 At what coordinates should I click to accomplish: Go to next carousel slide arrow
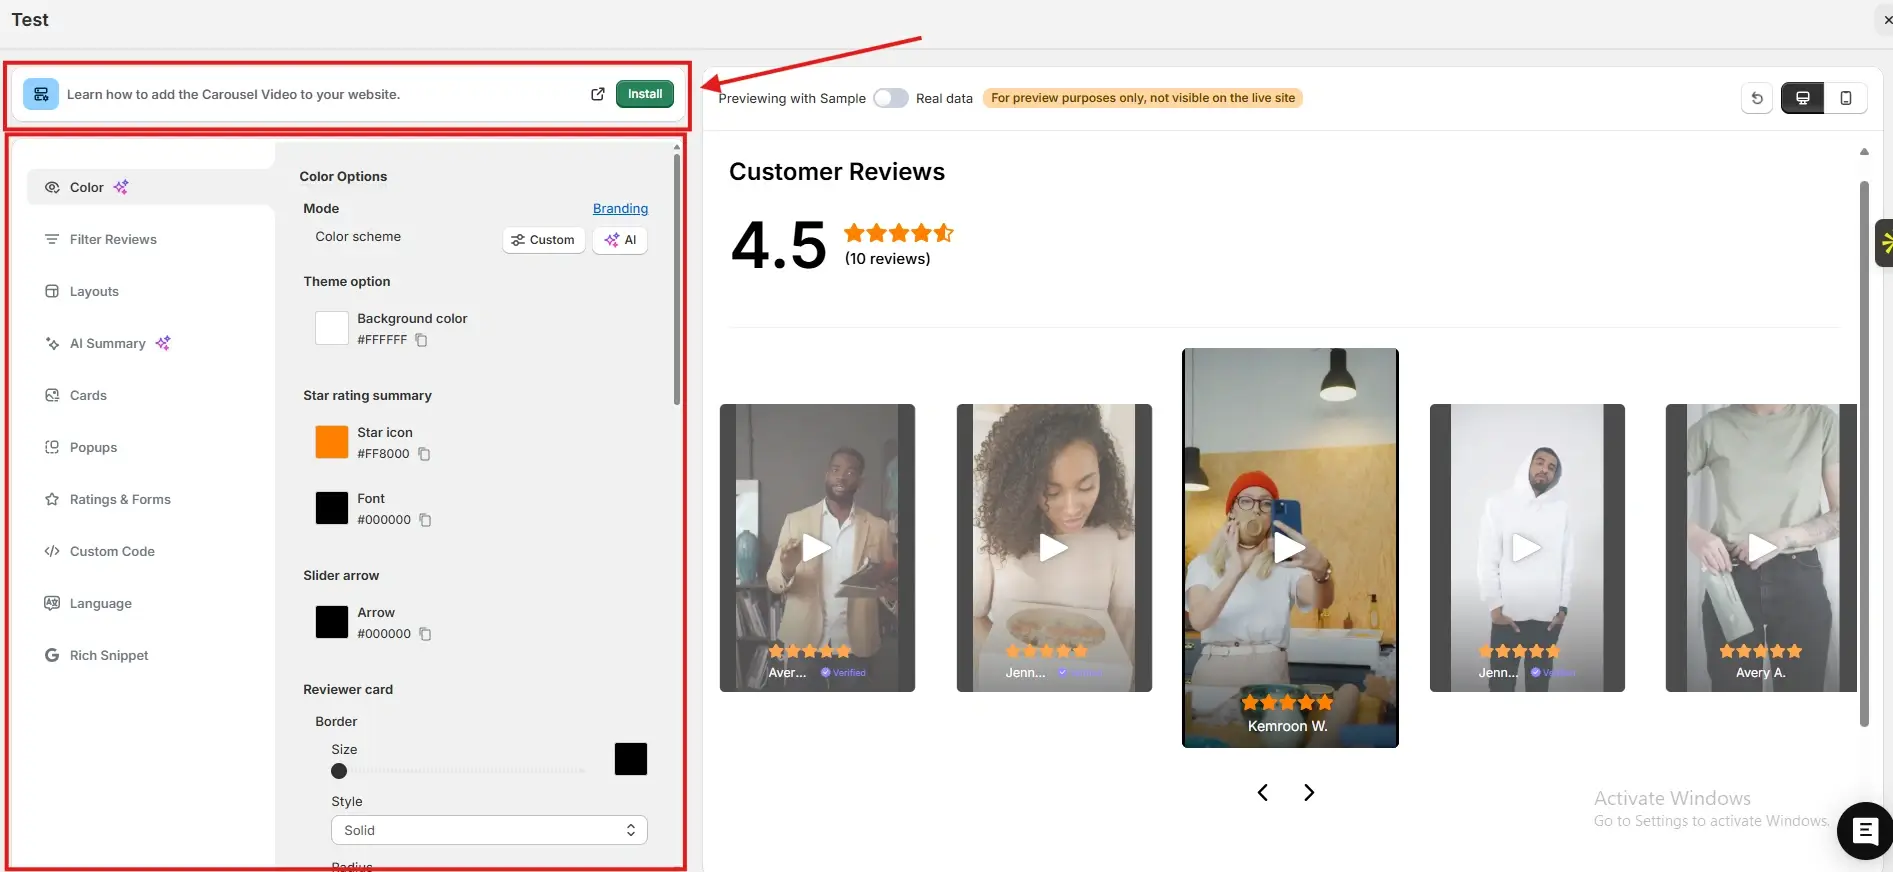[1309, 792]
